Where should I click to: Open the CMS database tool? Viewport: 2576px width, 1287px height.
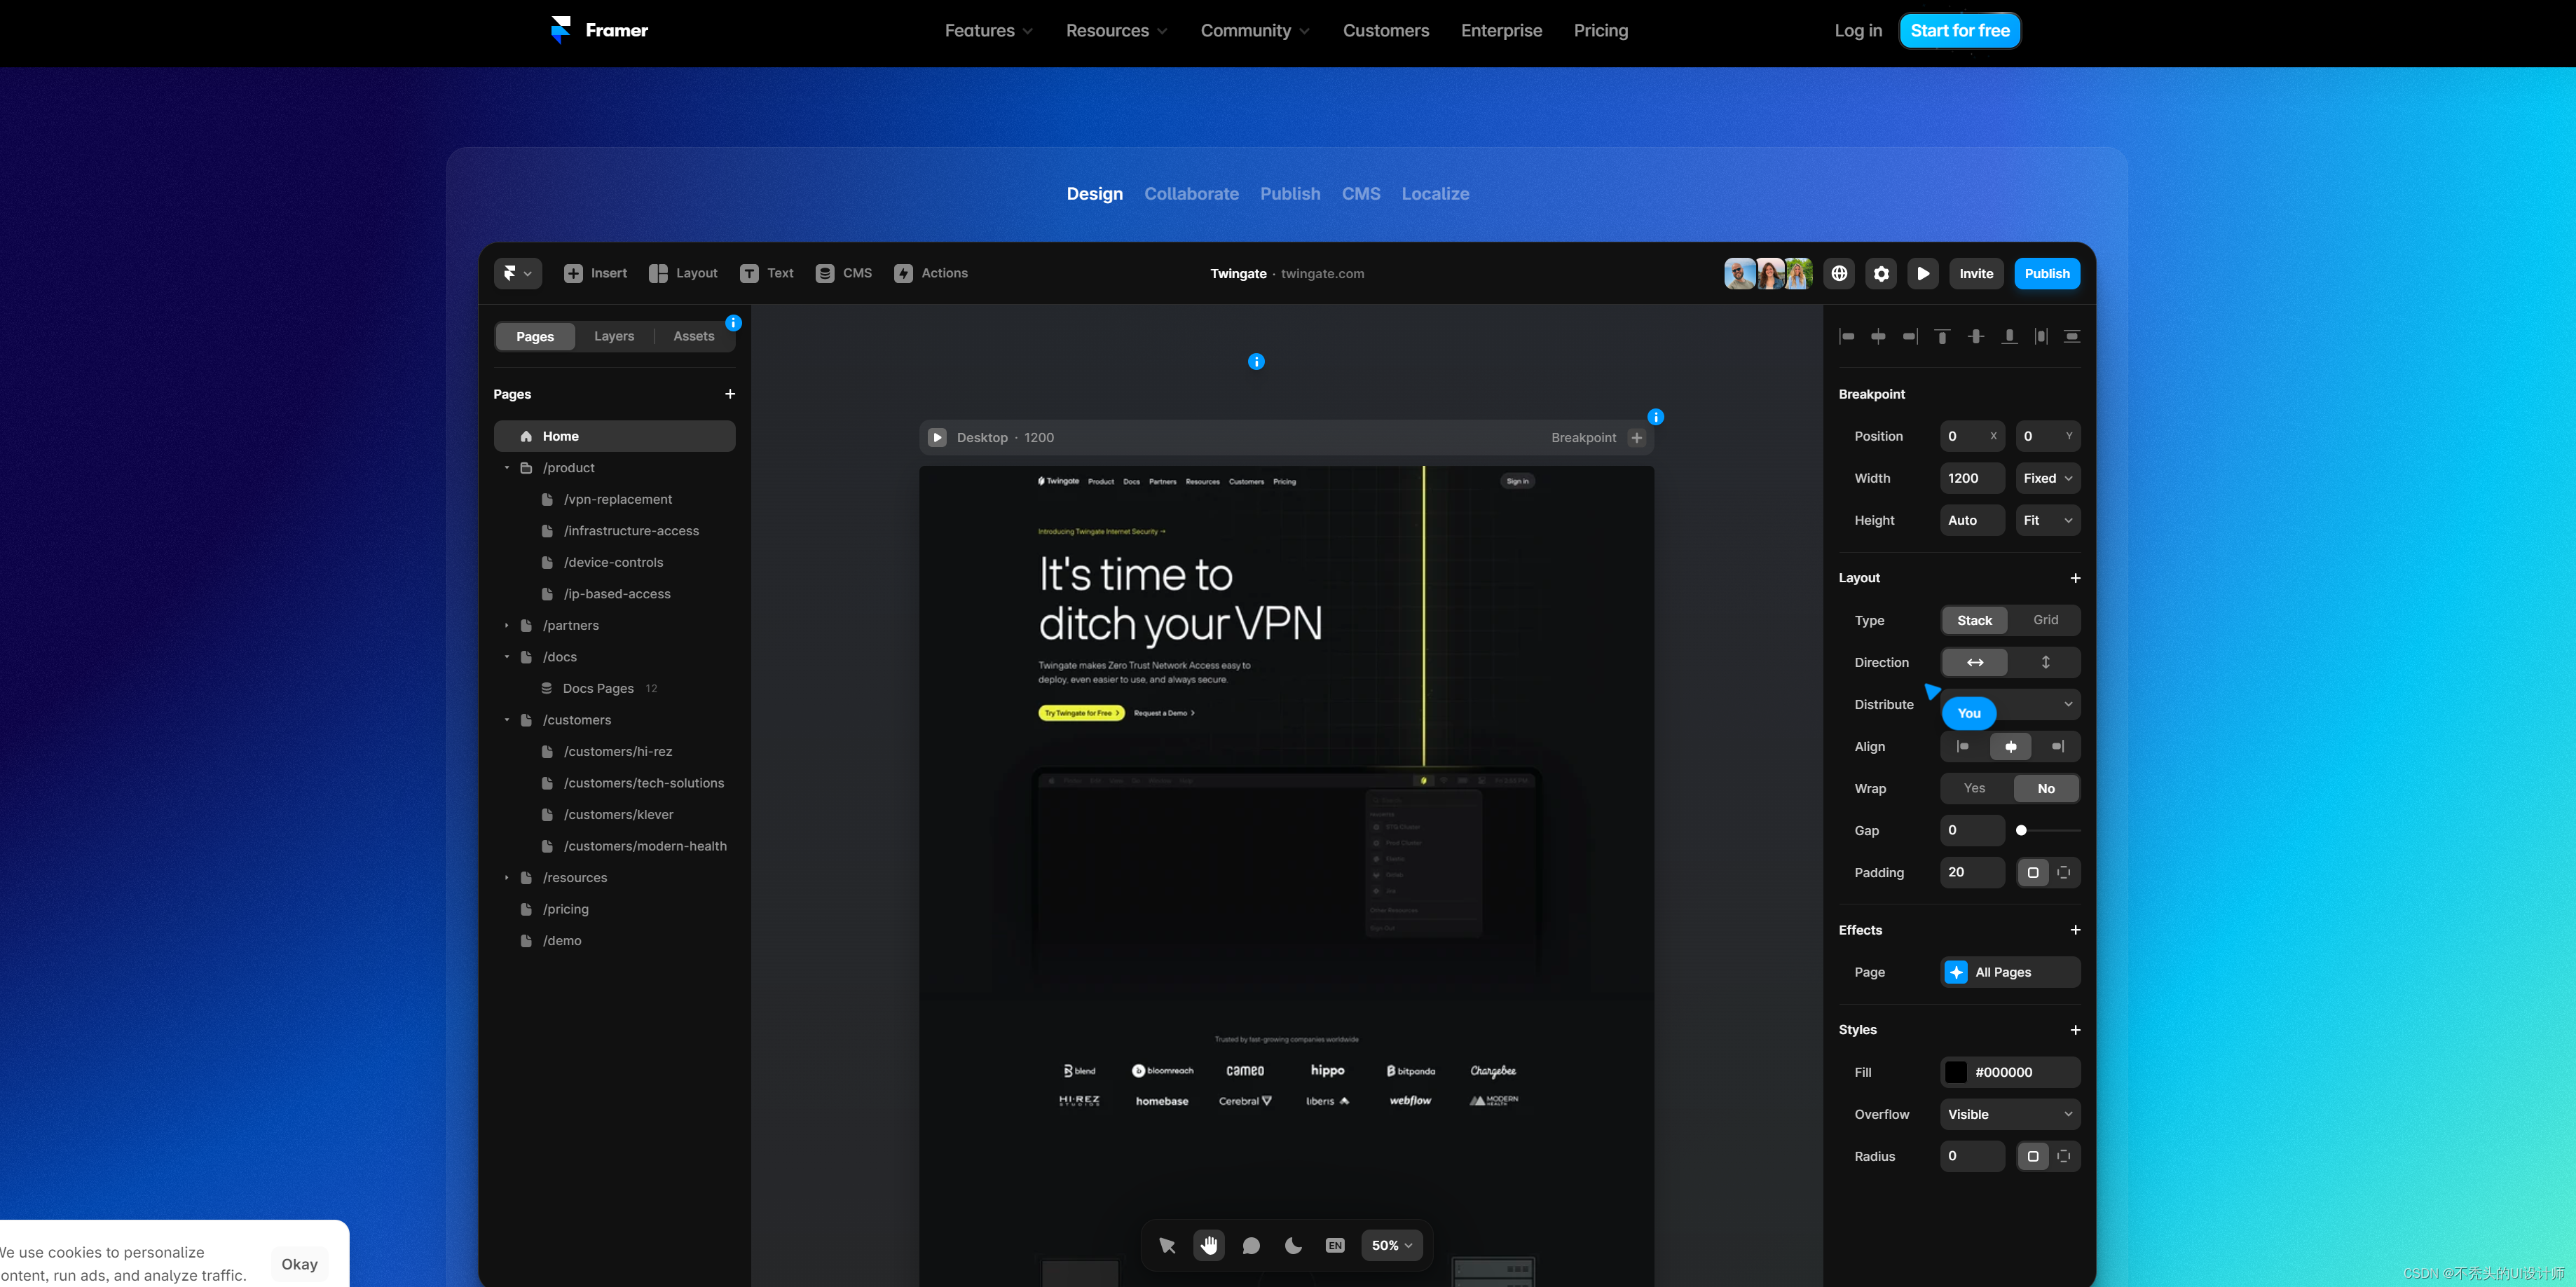(825, 273)
